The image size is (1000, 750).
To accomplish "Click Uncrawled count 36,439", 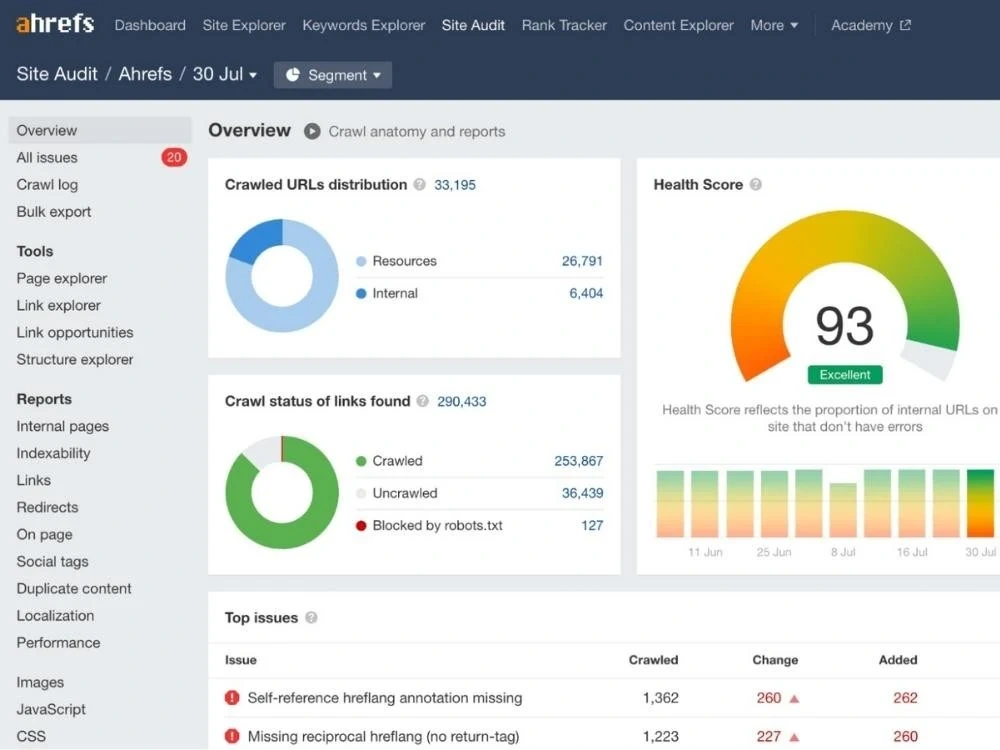I will 582,493.
